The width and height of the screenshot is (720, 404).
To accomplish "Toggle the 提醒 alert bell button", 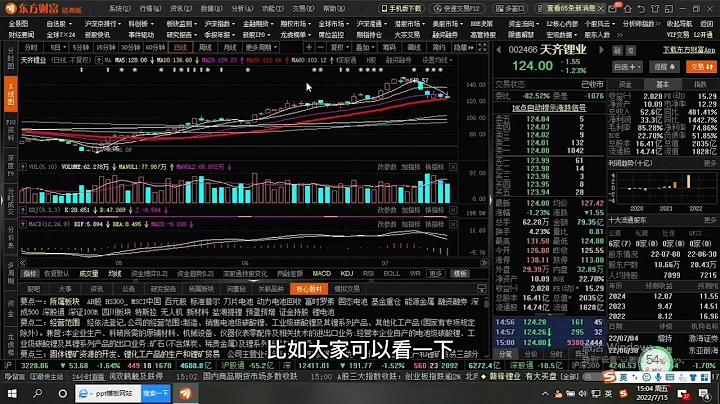I will click(x=664, y=67).
